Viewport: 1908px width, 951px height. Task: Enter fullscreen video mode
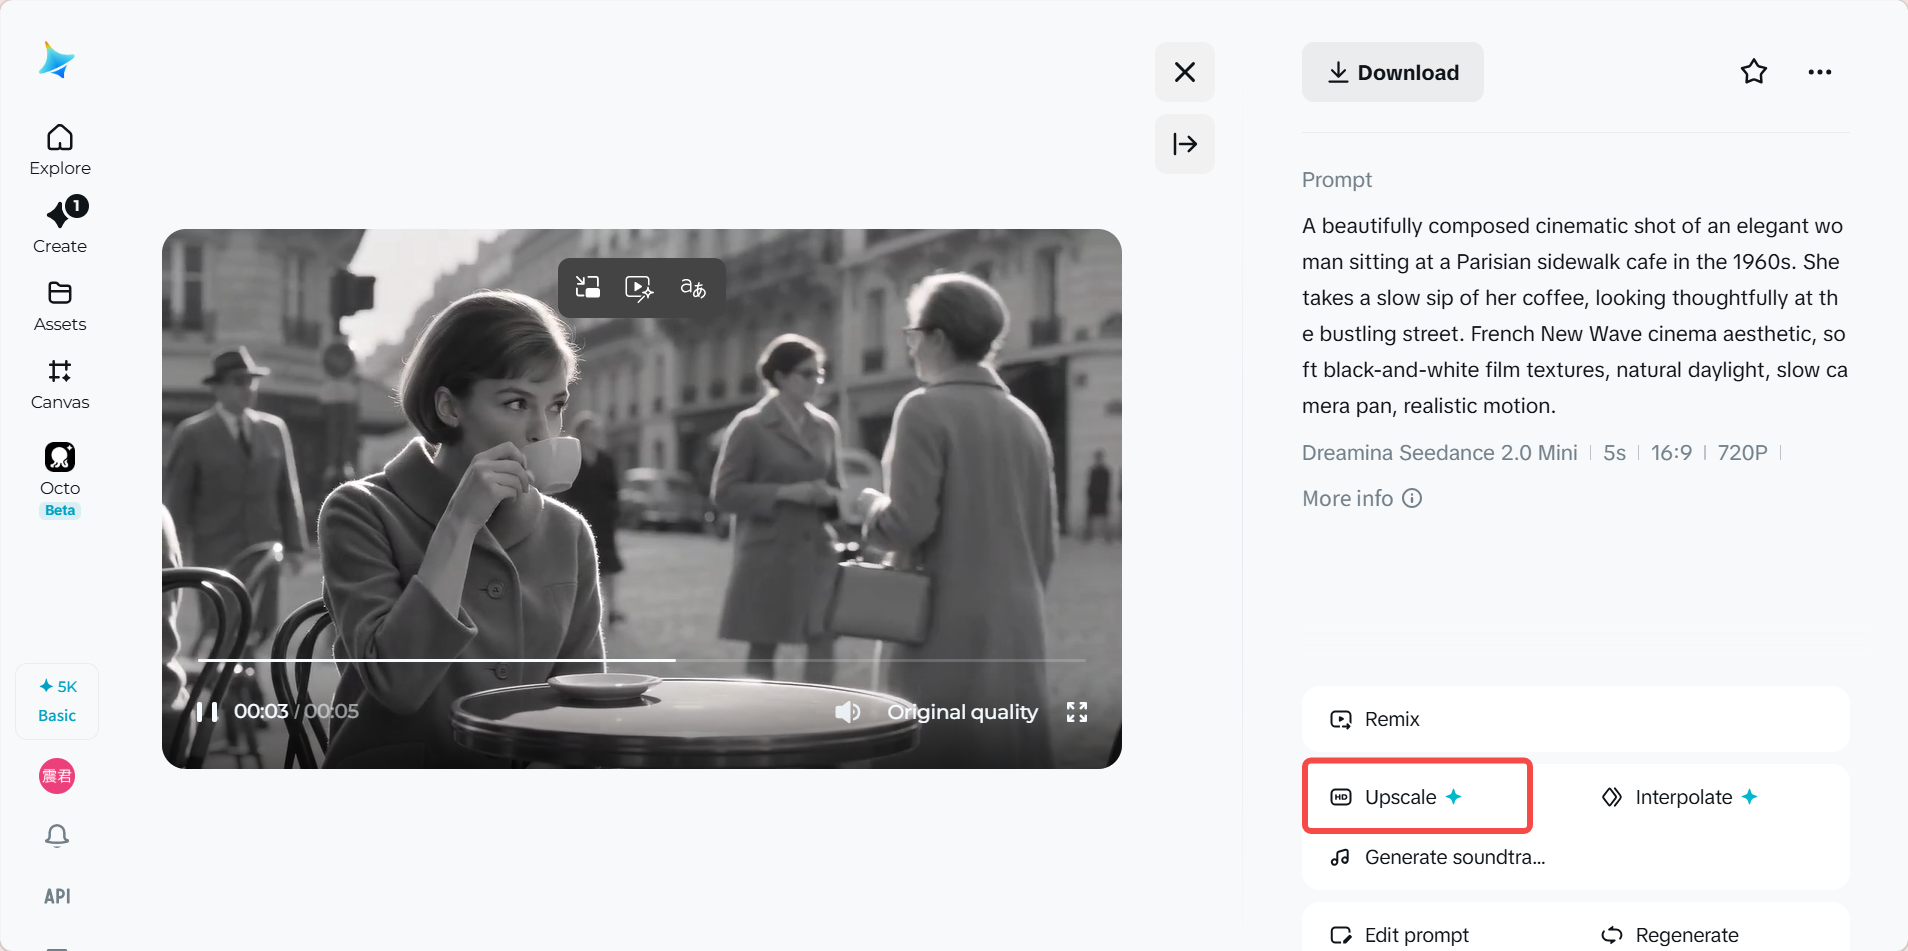[1077, 712]
